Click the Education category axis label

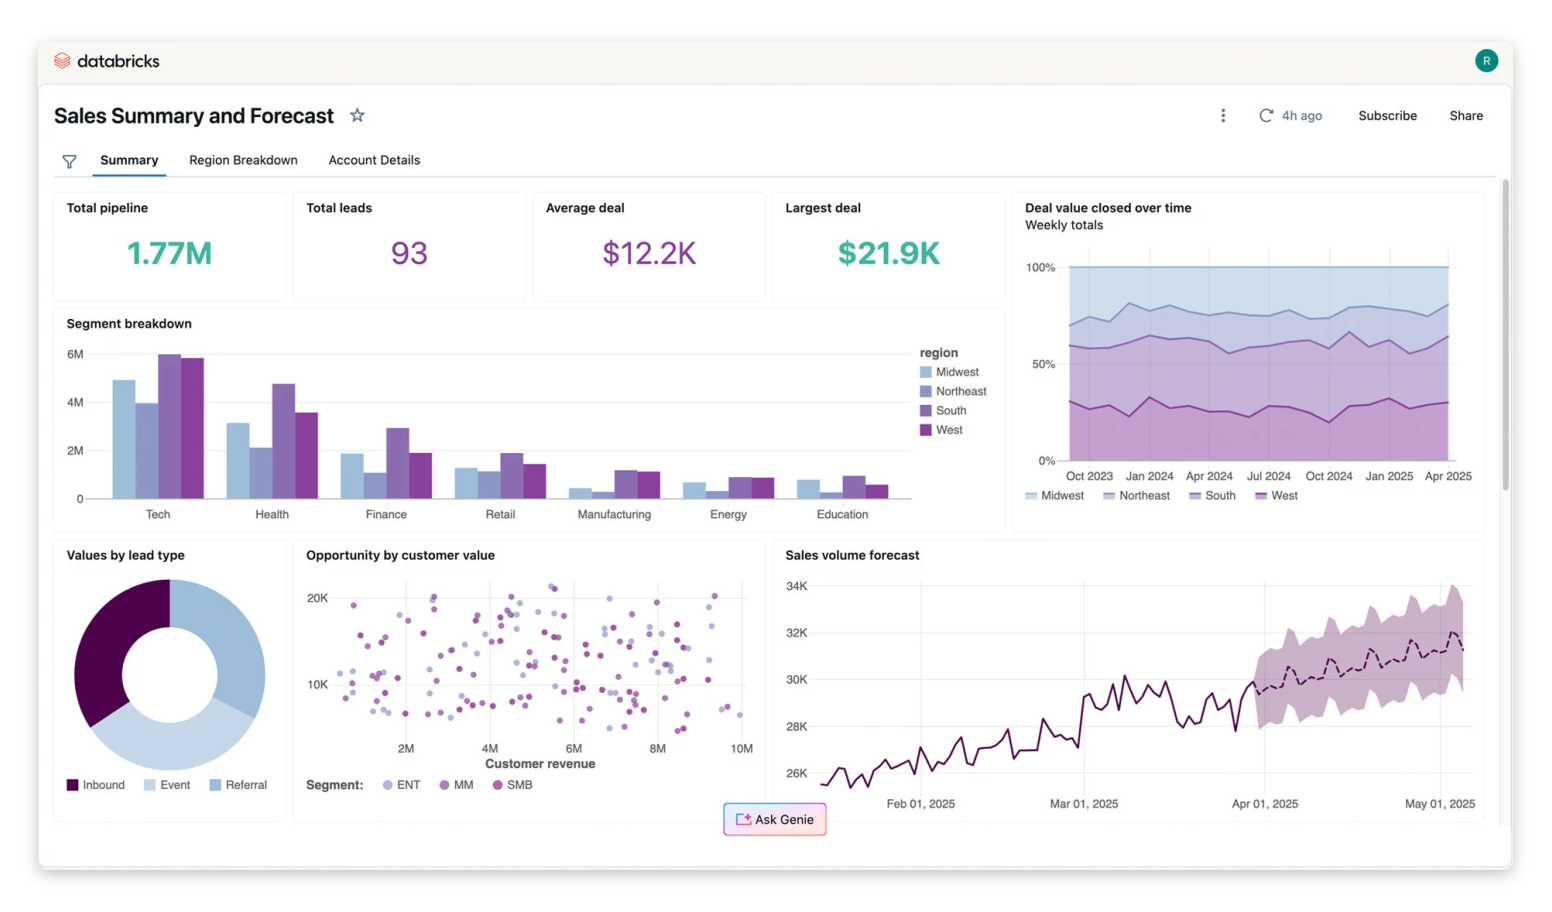pyautogui.click(x=842, y=514)
